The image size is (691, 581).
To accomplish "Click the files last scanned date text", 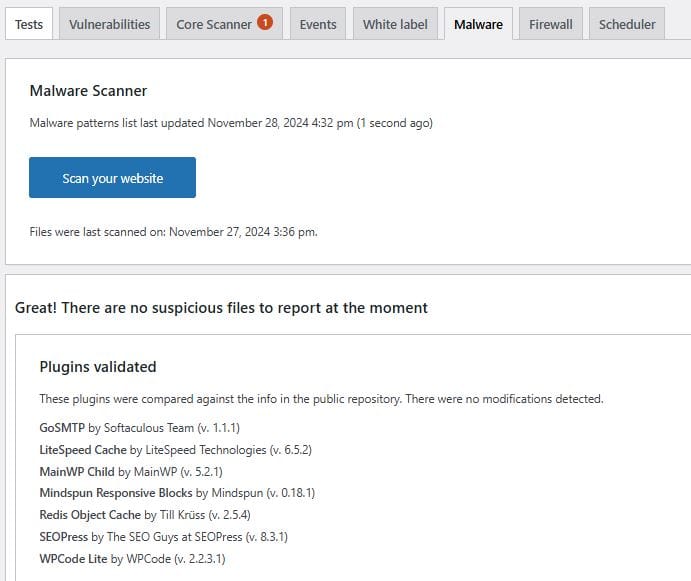I will 173,232.
